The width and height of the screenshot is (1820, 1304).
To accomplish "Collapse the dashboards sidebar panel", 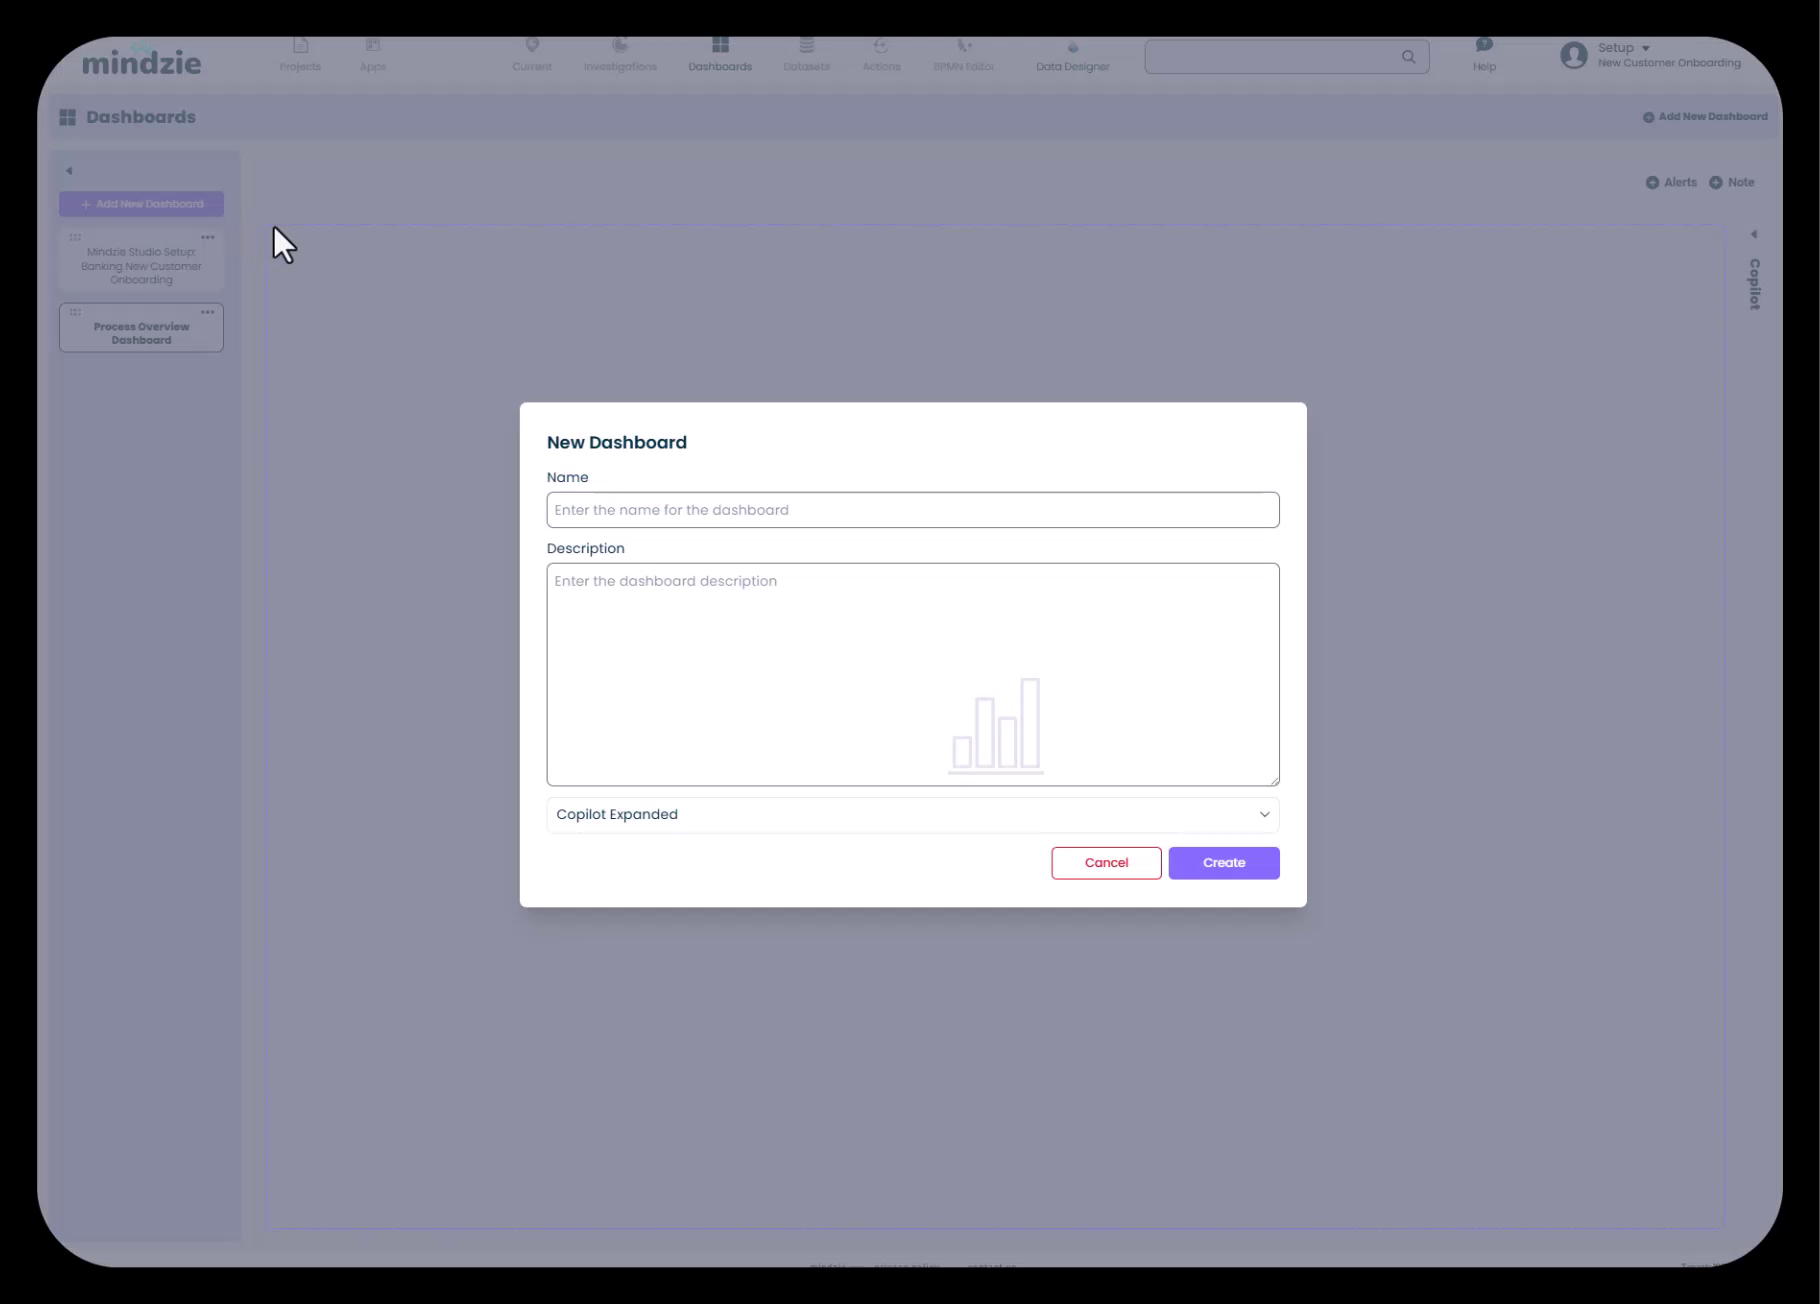I will [69, 171].
